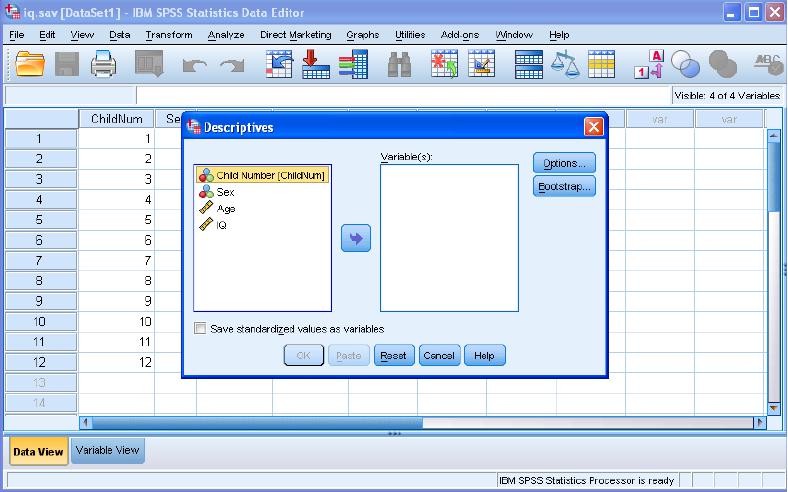This screenshot has width=788, height=492.
Task: Click the Value labels icon
Action: coord(649,64)
